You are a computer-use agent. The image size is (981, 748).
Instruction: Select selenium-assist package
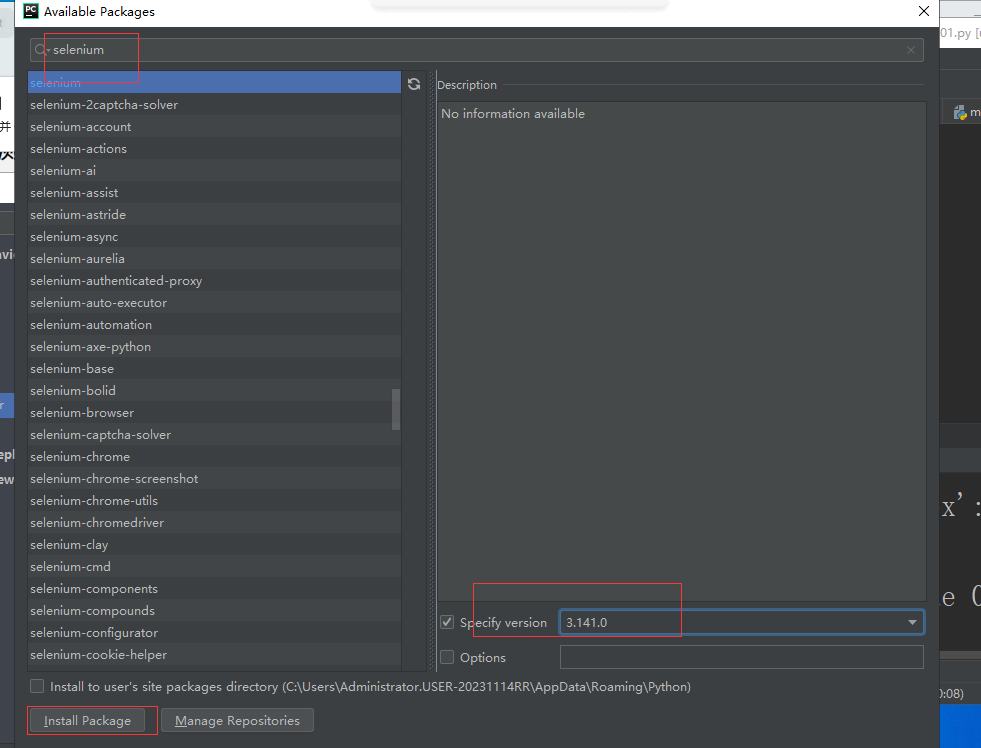(x=214, y=193)
